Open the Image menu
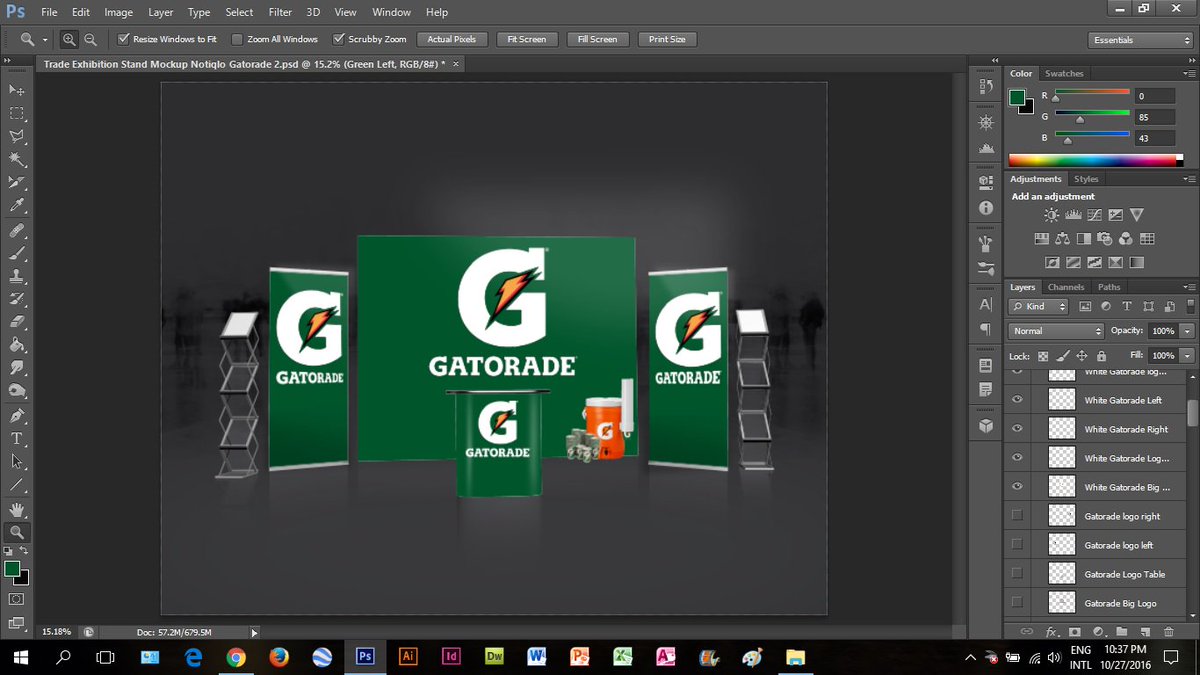The image size is (1200, 675). pyautogui.click(x=118, y=12)
